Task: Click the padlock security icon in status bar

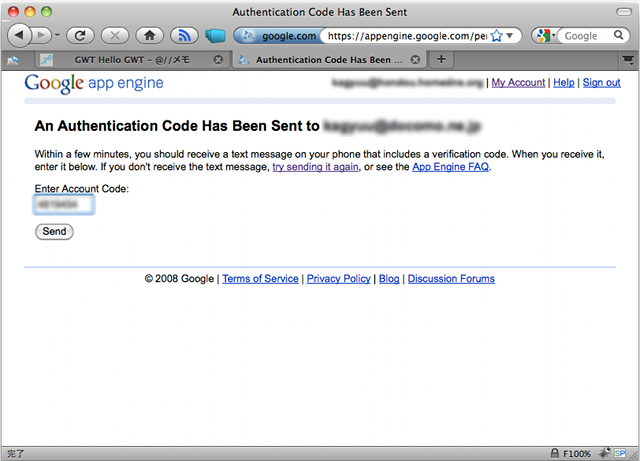Action: [x=555, y=453]
